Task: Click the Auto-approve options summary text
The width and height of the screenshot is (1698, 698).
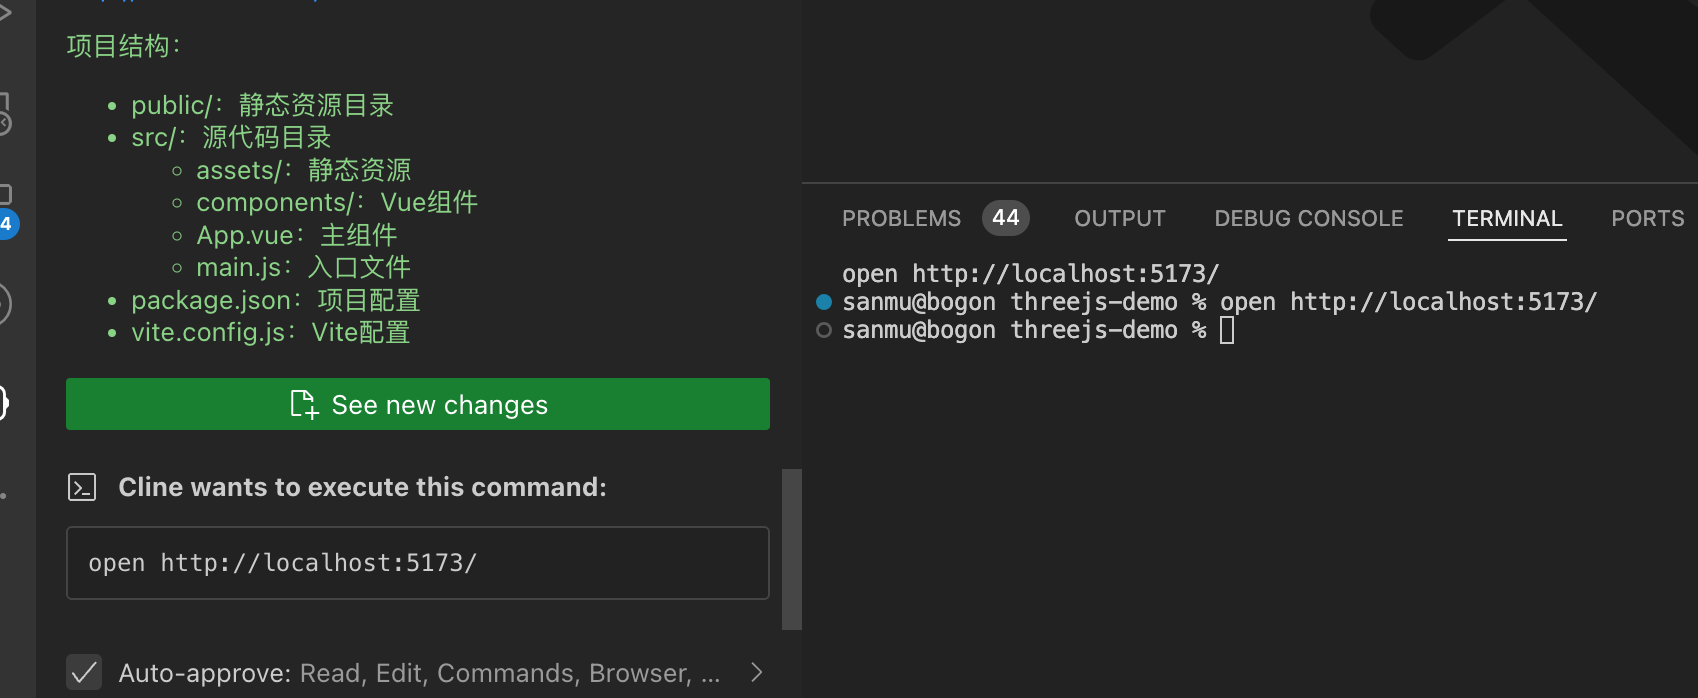Action: tap(510, 674)
